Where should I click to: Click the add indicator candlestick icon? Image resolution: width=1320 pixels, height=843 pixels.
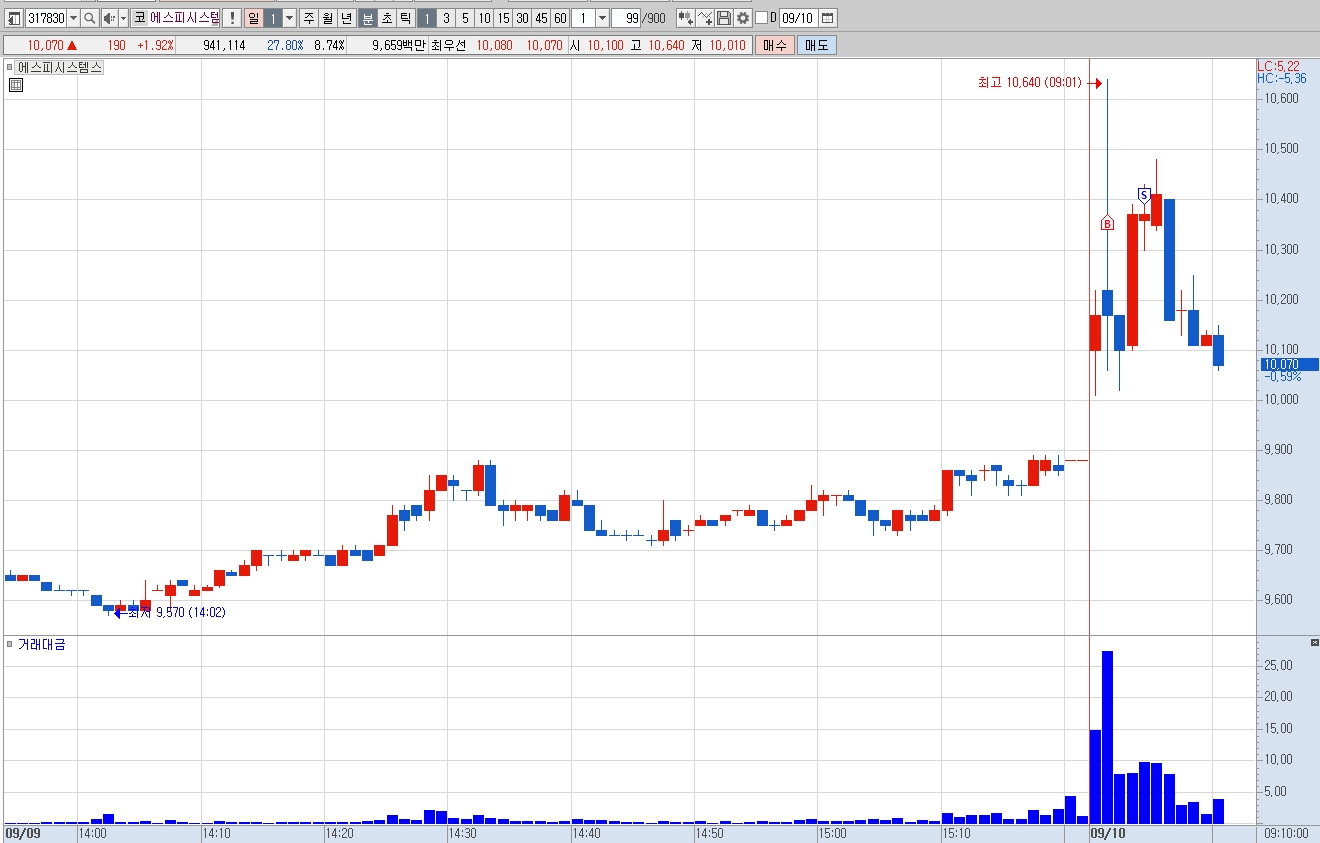686,18
